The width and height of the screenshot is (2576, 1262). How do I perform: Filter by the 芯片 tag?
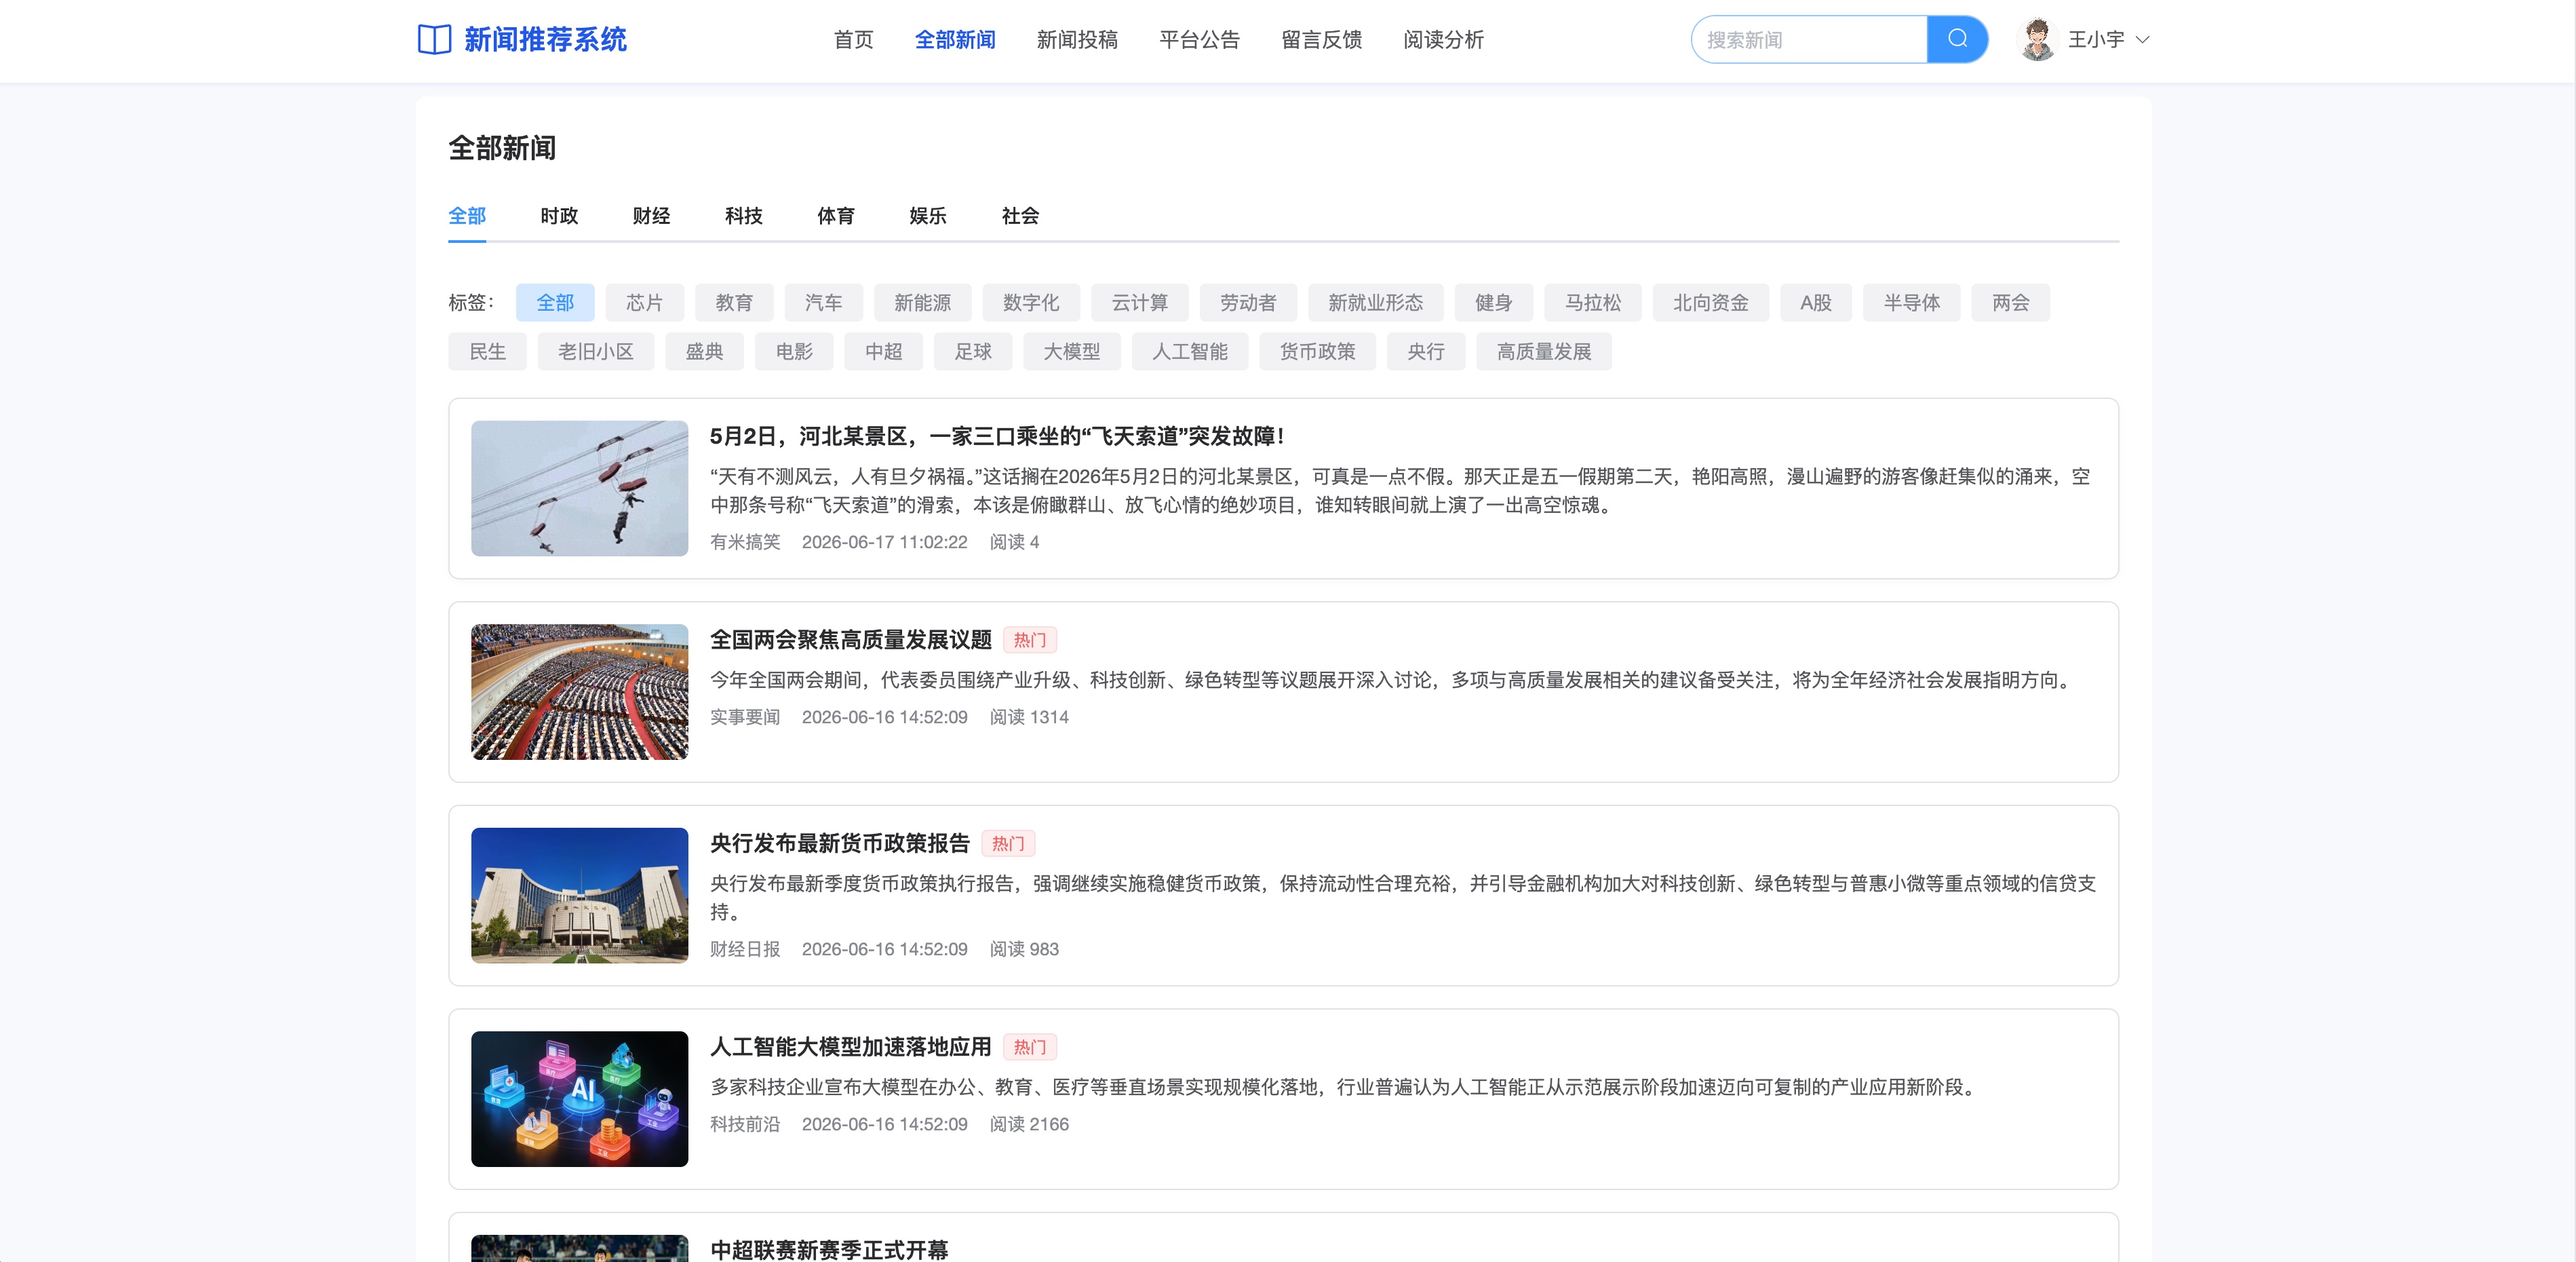644,302
